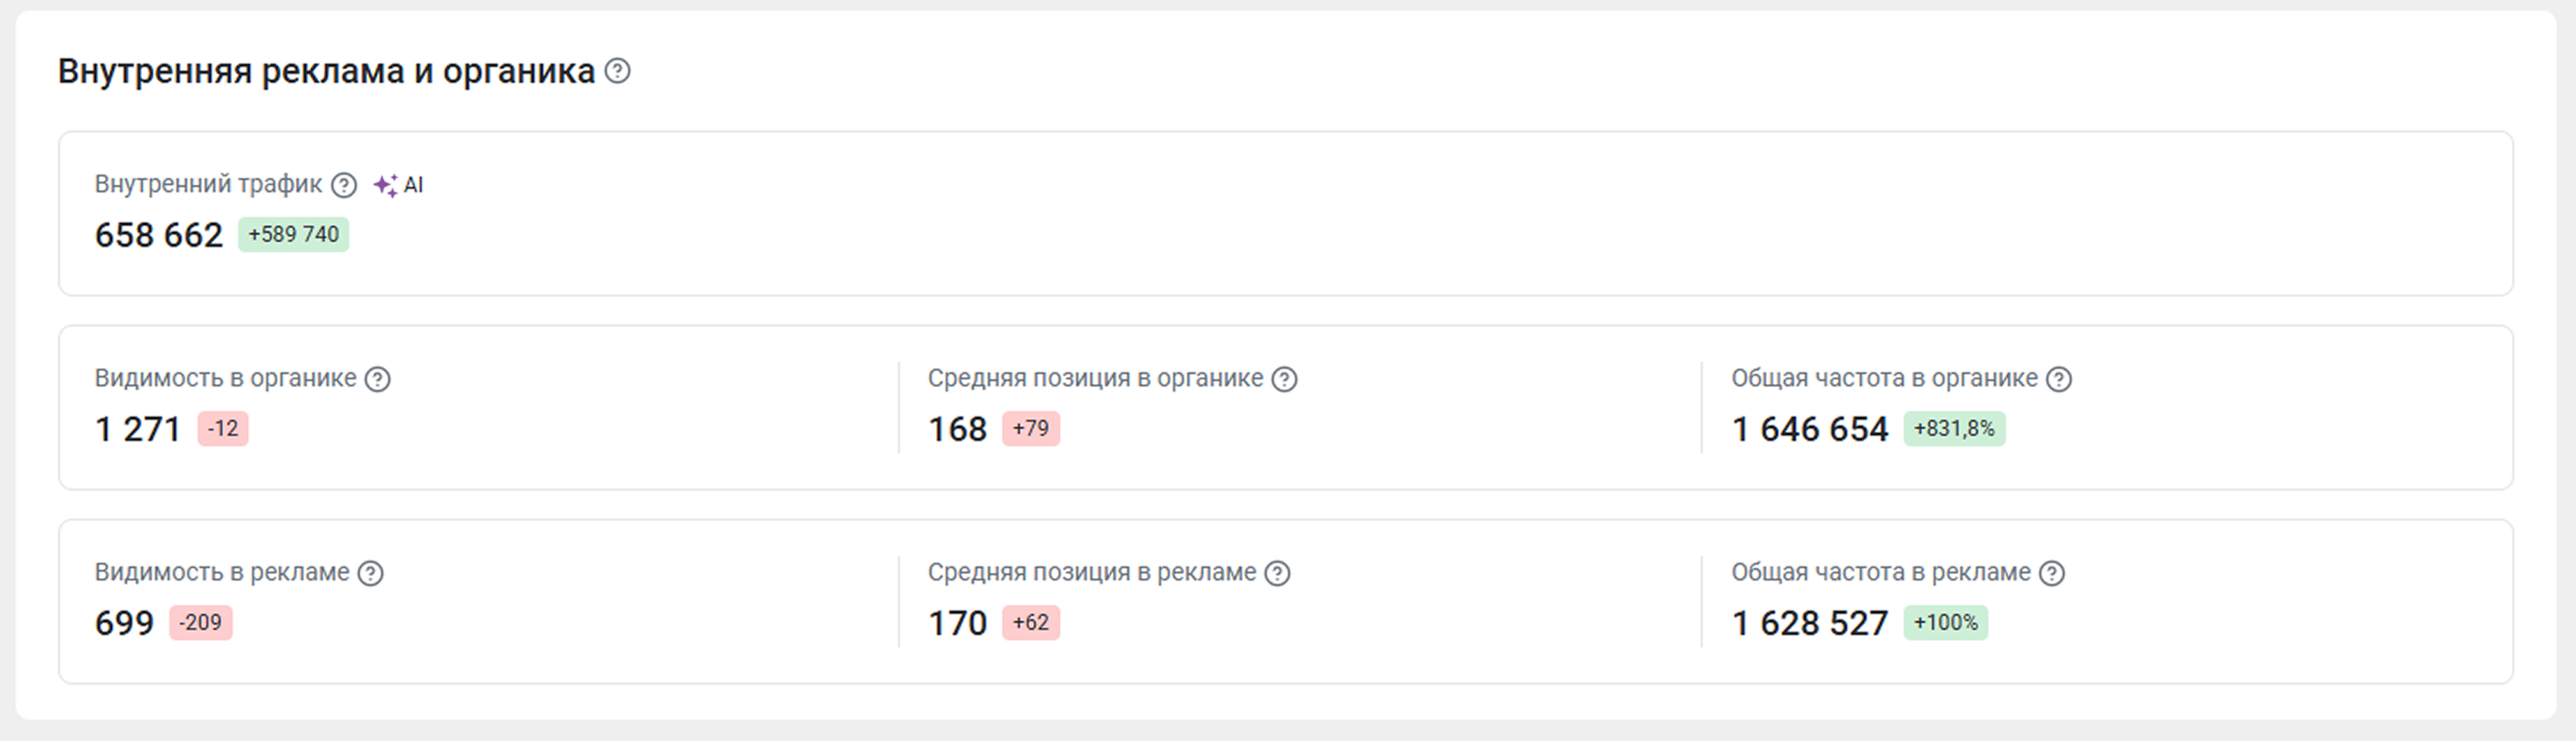The height and width of the screenshot is (741, 2576).
Task: Click the red -209 ad visibility badge
Action: [200, 623]
